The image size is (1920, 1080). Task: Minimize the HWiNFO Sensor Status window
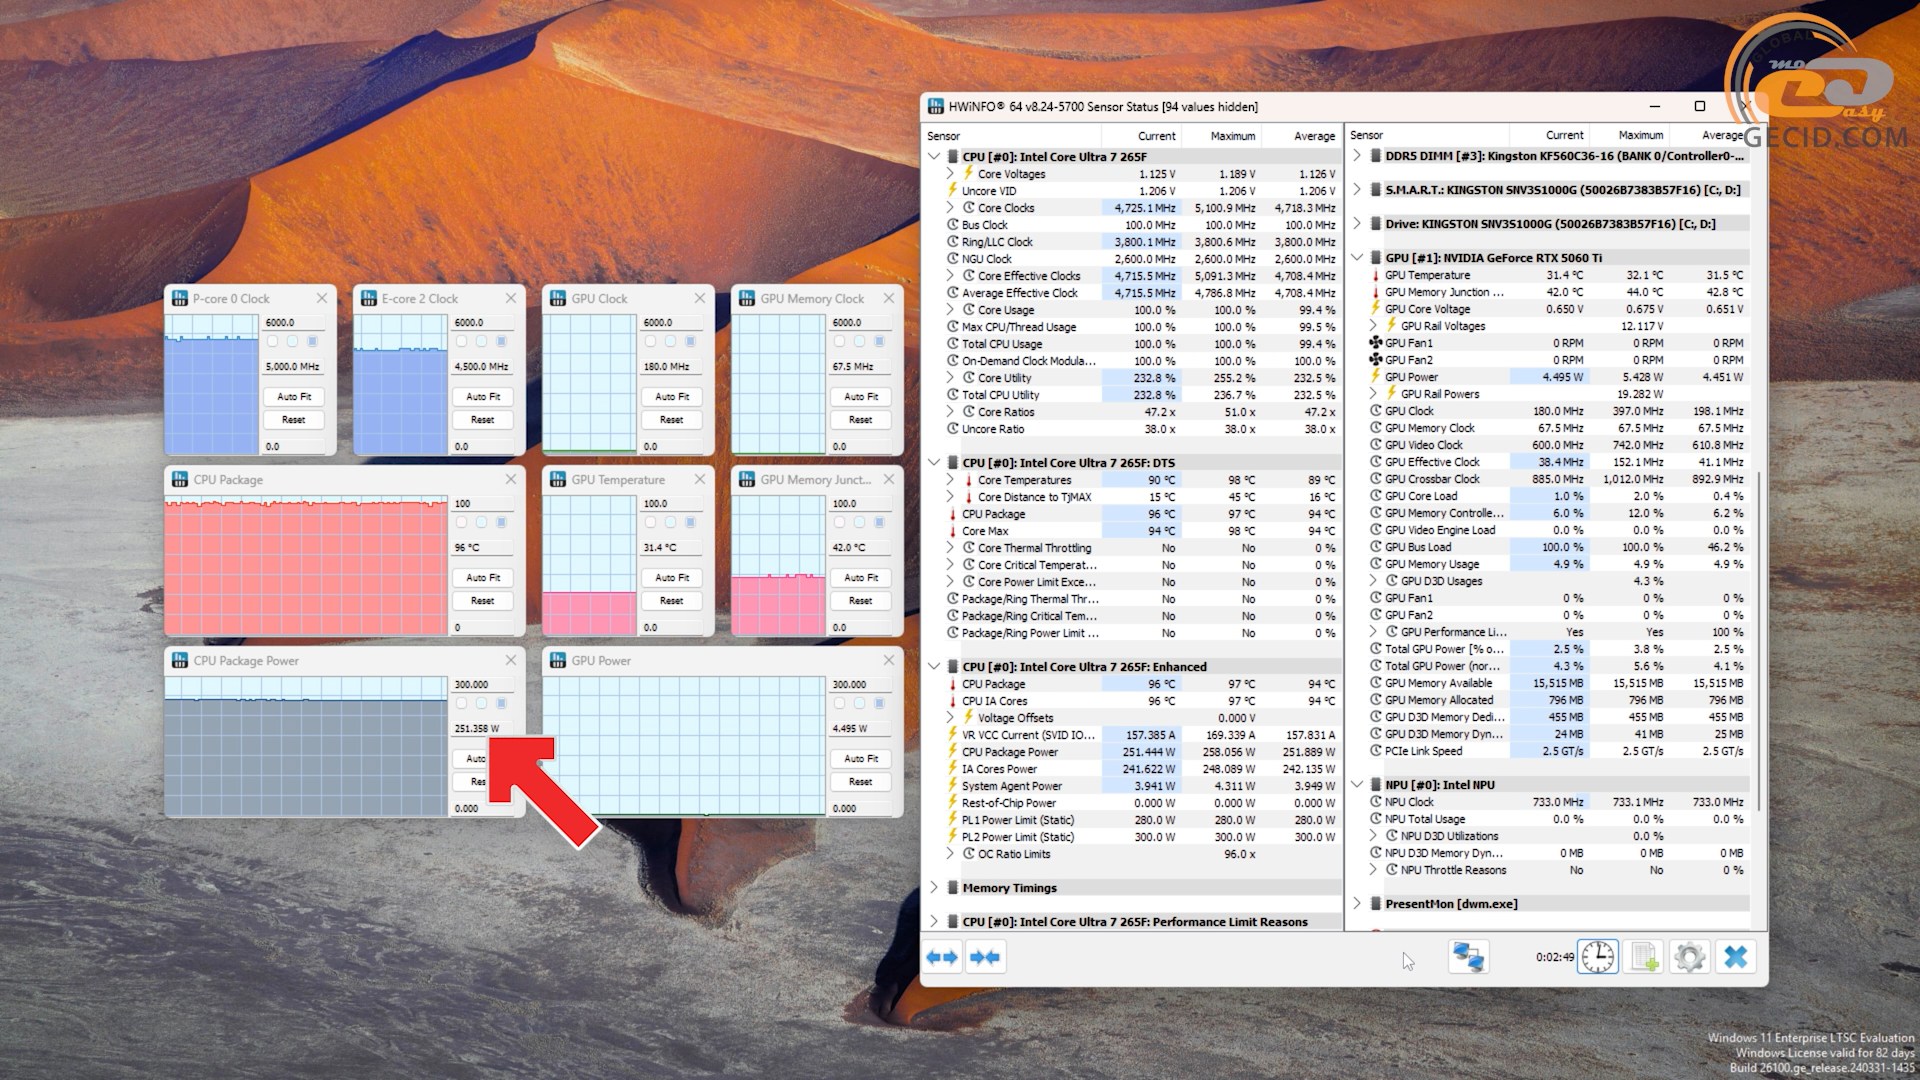pyautogui.click(x=1655, y=106)
